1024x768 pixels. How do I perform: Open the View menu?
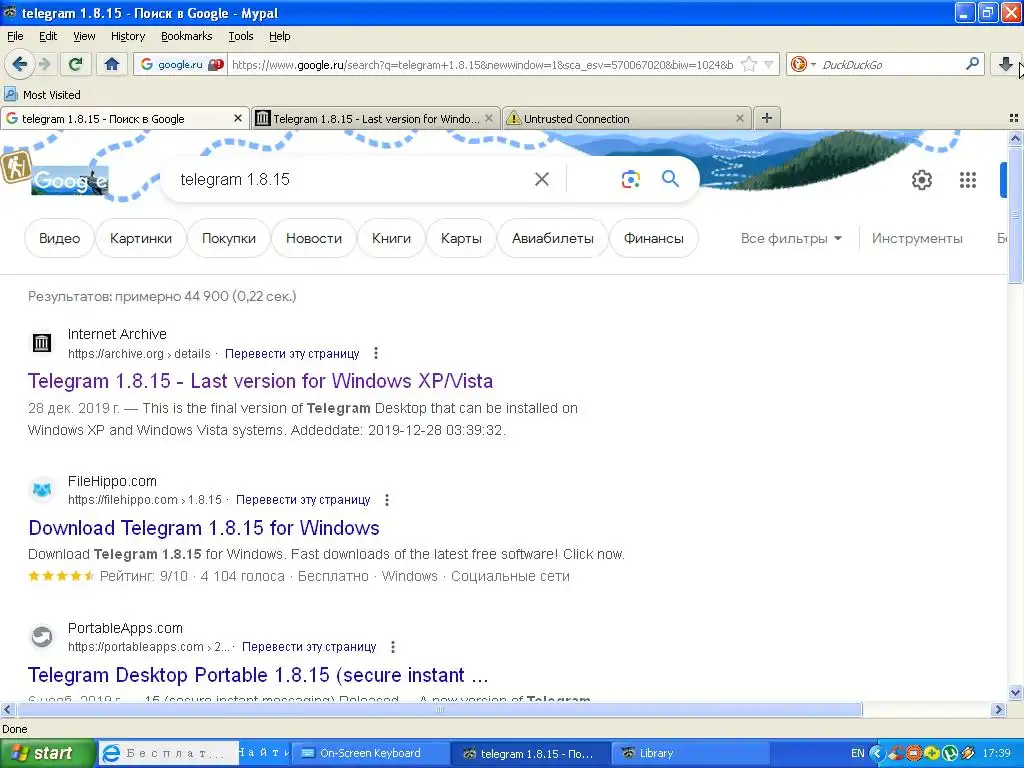pos(84,36)
